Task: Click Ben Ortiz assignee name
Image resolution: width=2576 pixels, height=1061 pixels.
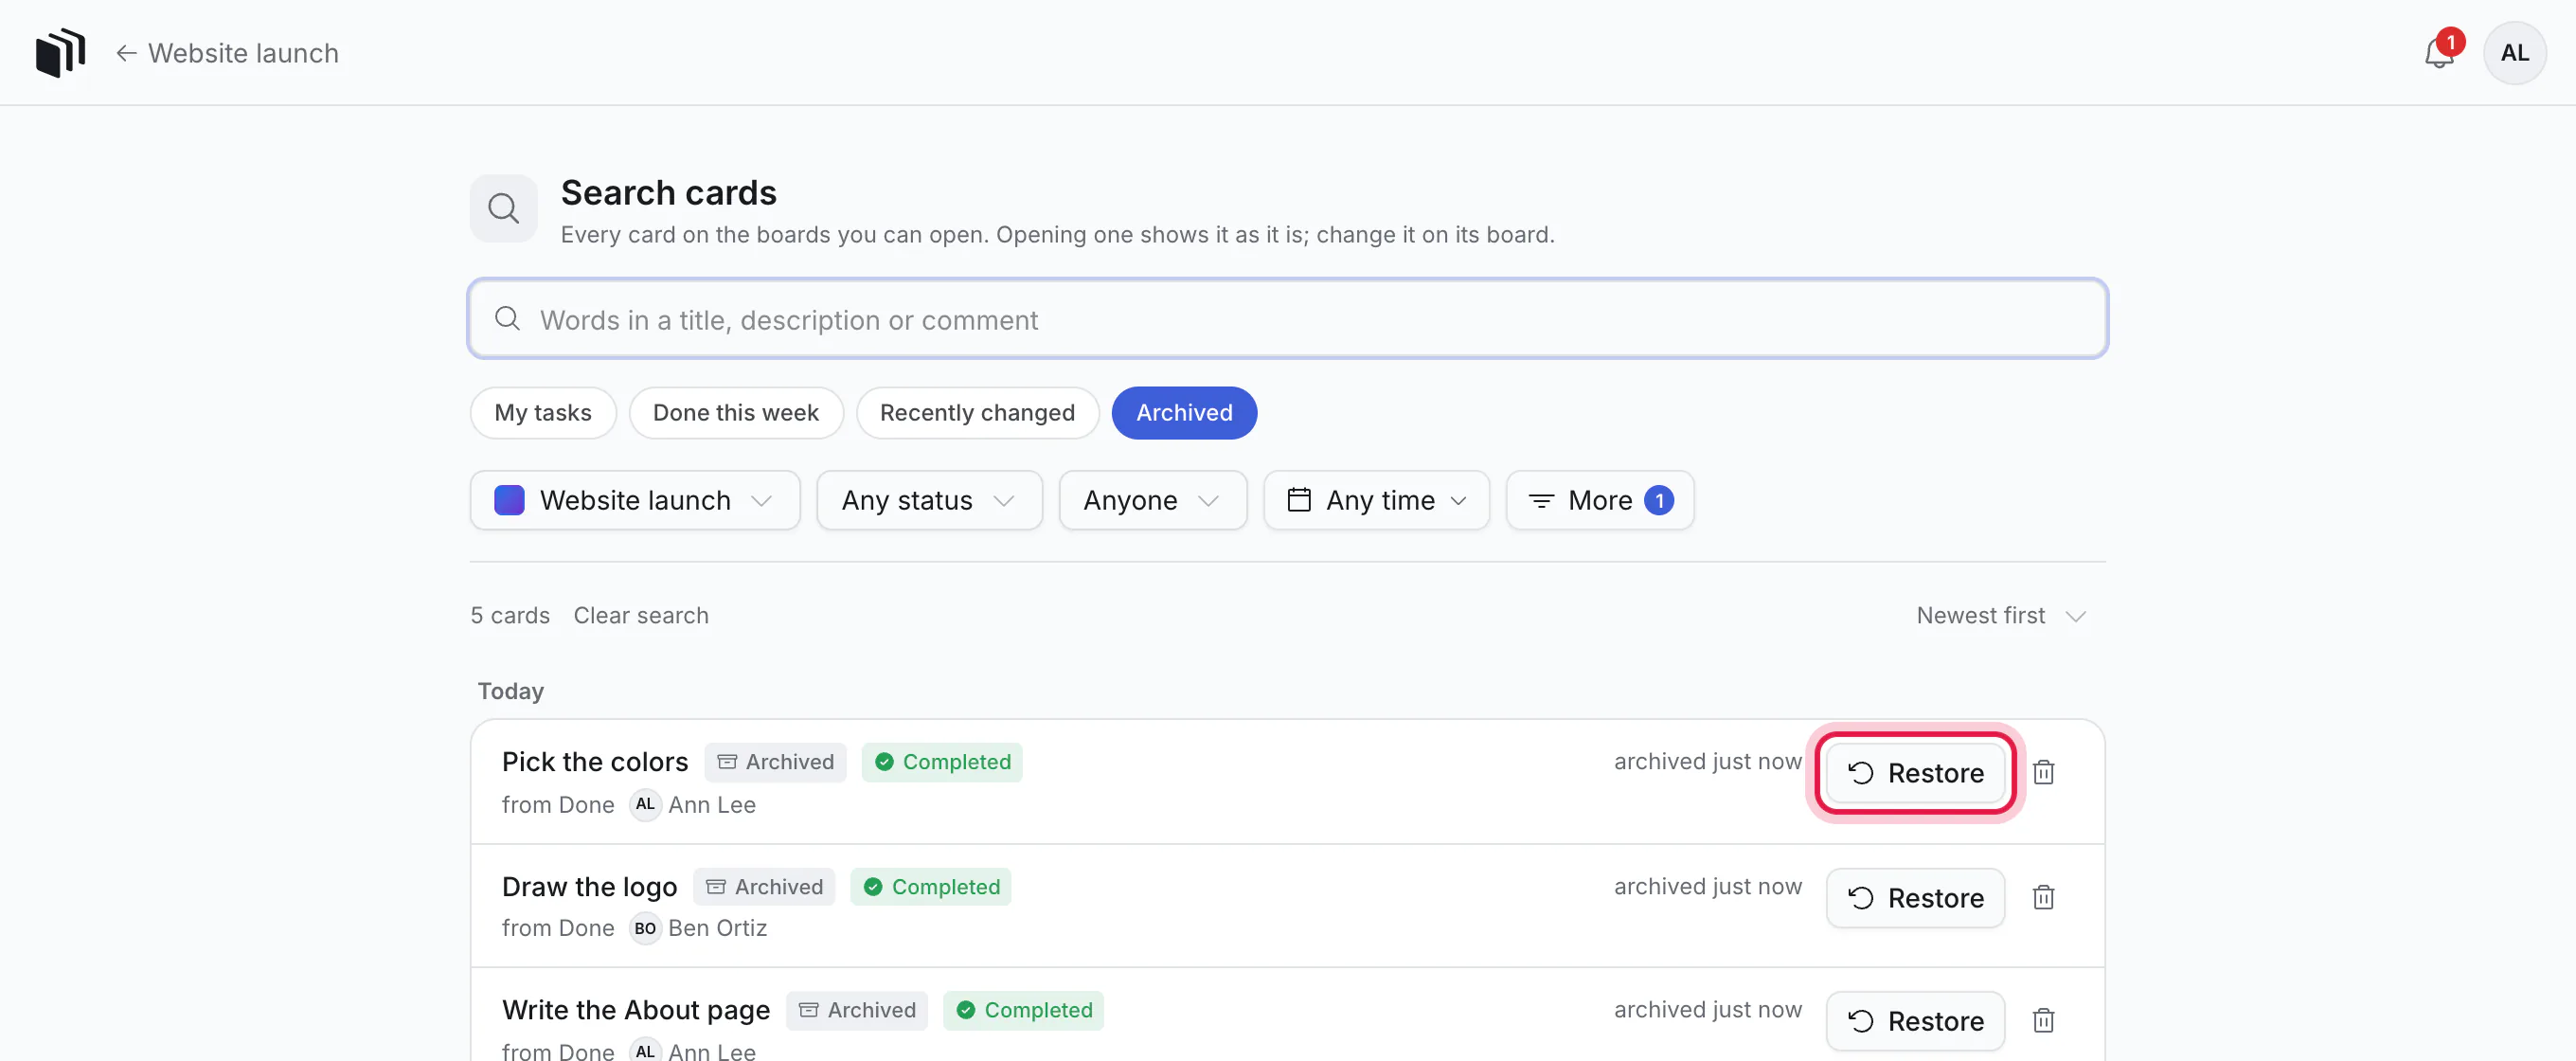Action: (x=717, y=928)
